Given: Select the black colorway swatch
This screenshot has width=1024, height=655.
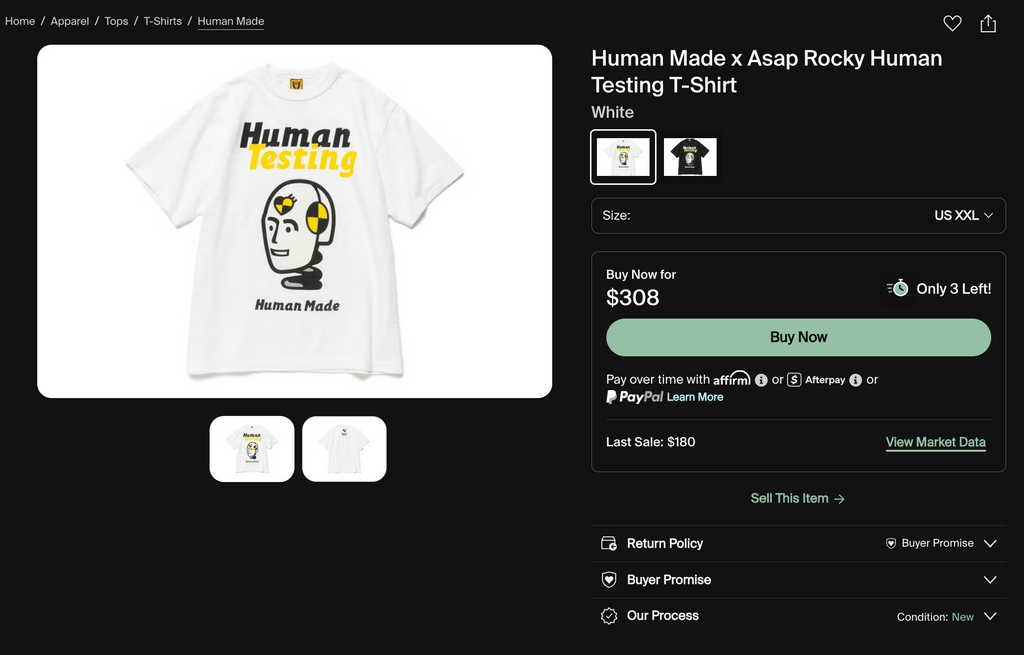Looking at the screenshot, I should [x=690, y=157].
